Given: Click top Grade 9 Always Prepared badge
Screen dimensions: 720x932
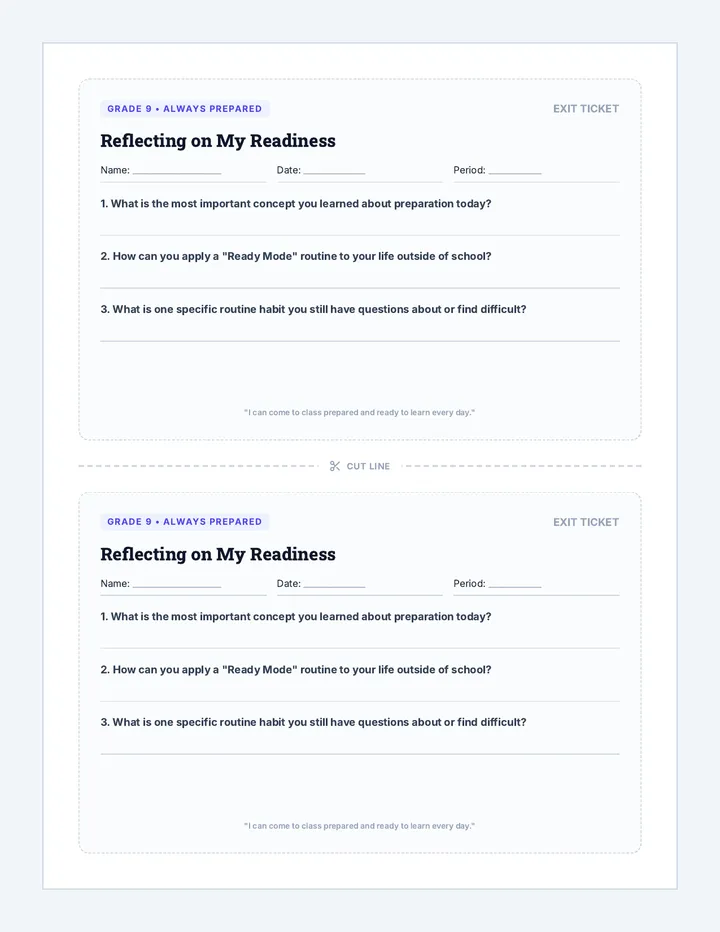Looking at the screenshot, I should (x=185, y=109).
